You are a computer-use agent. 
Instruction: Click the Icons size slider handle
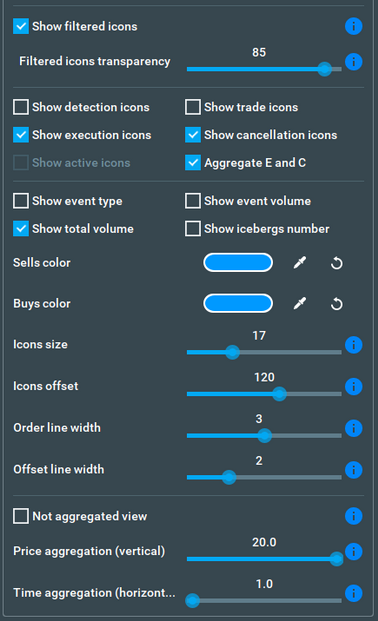(233, 352)
